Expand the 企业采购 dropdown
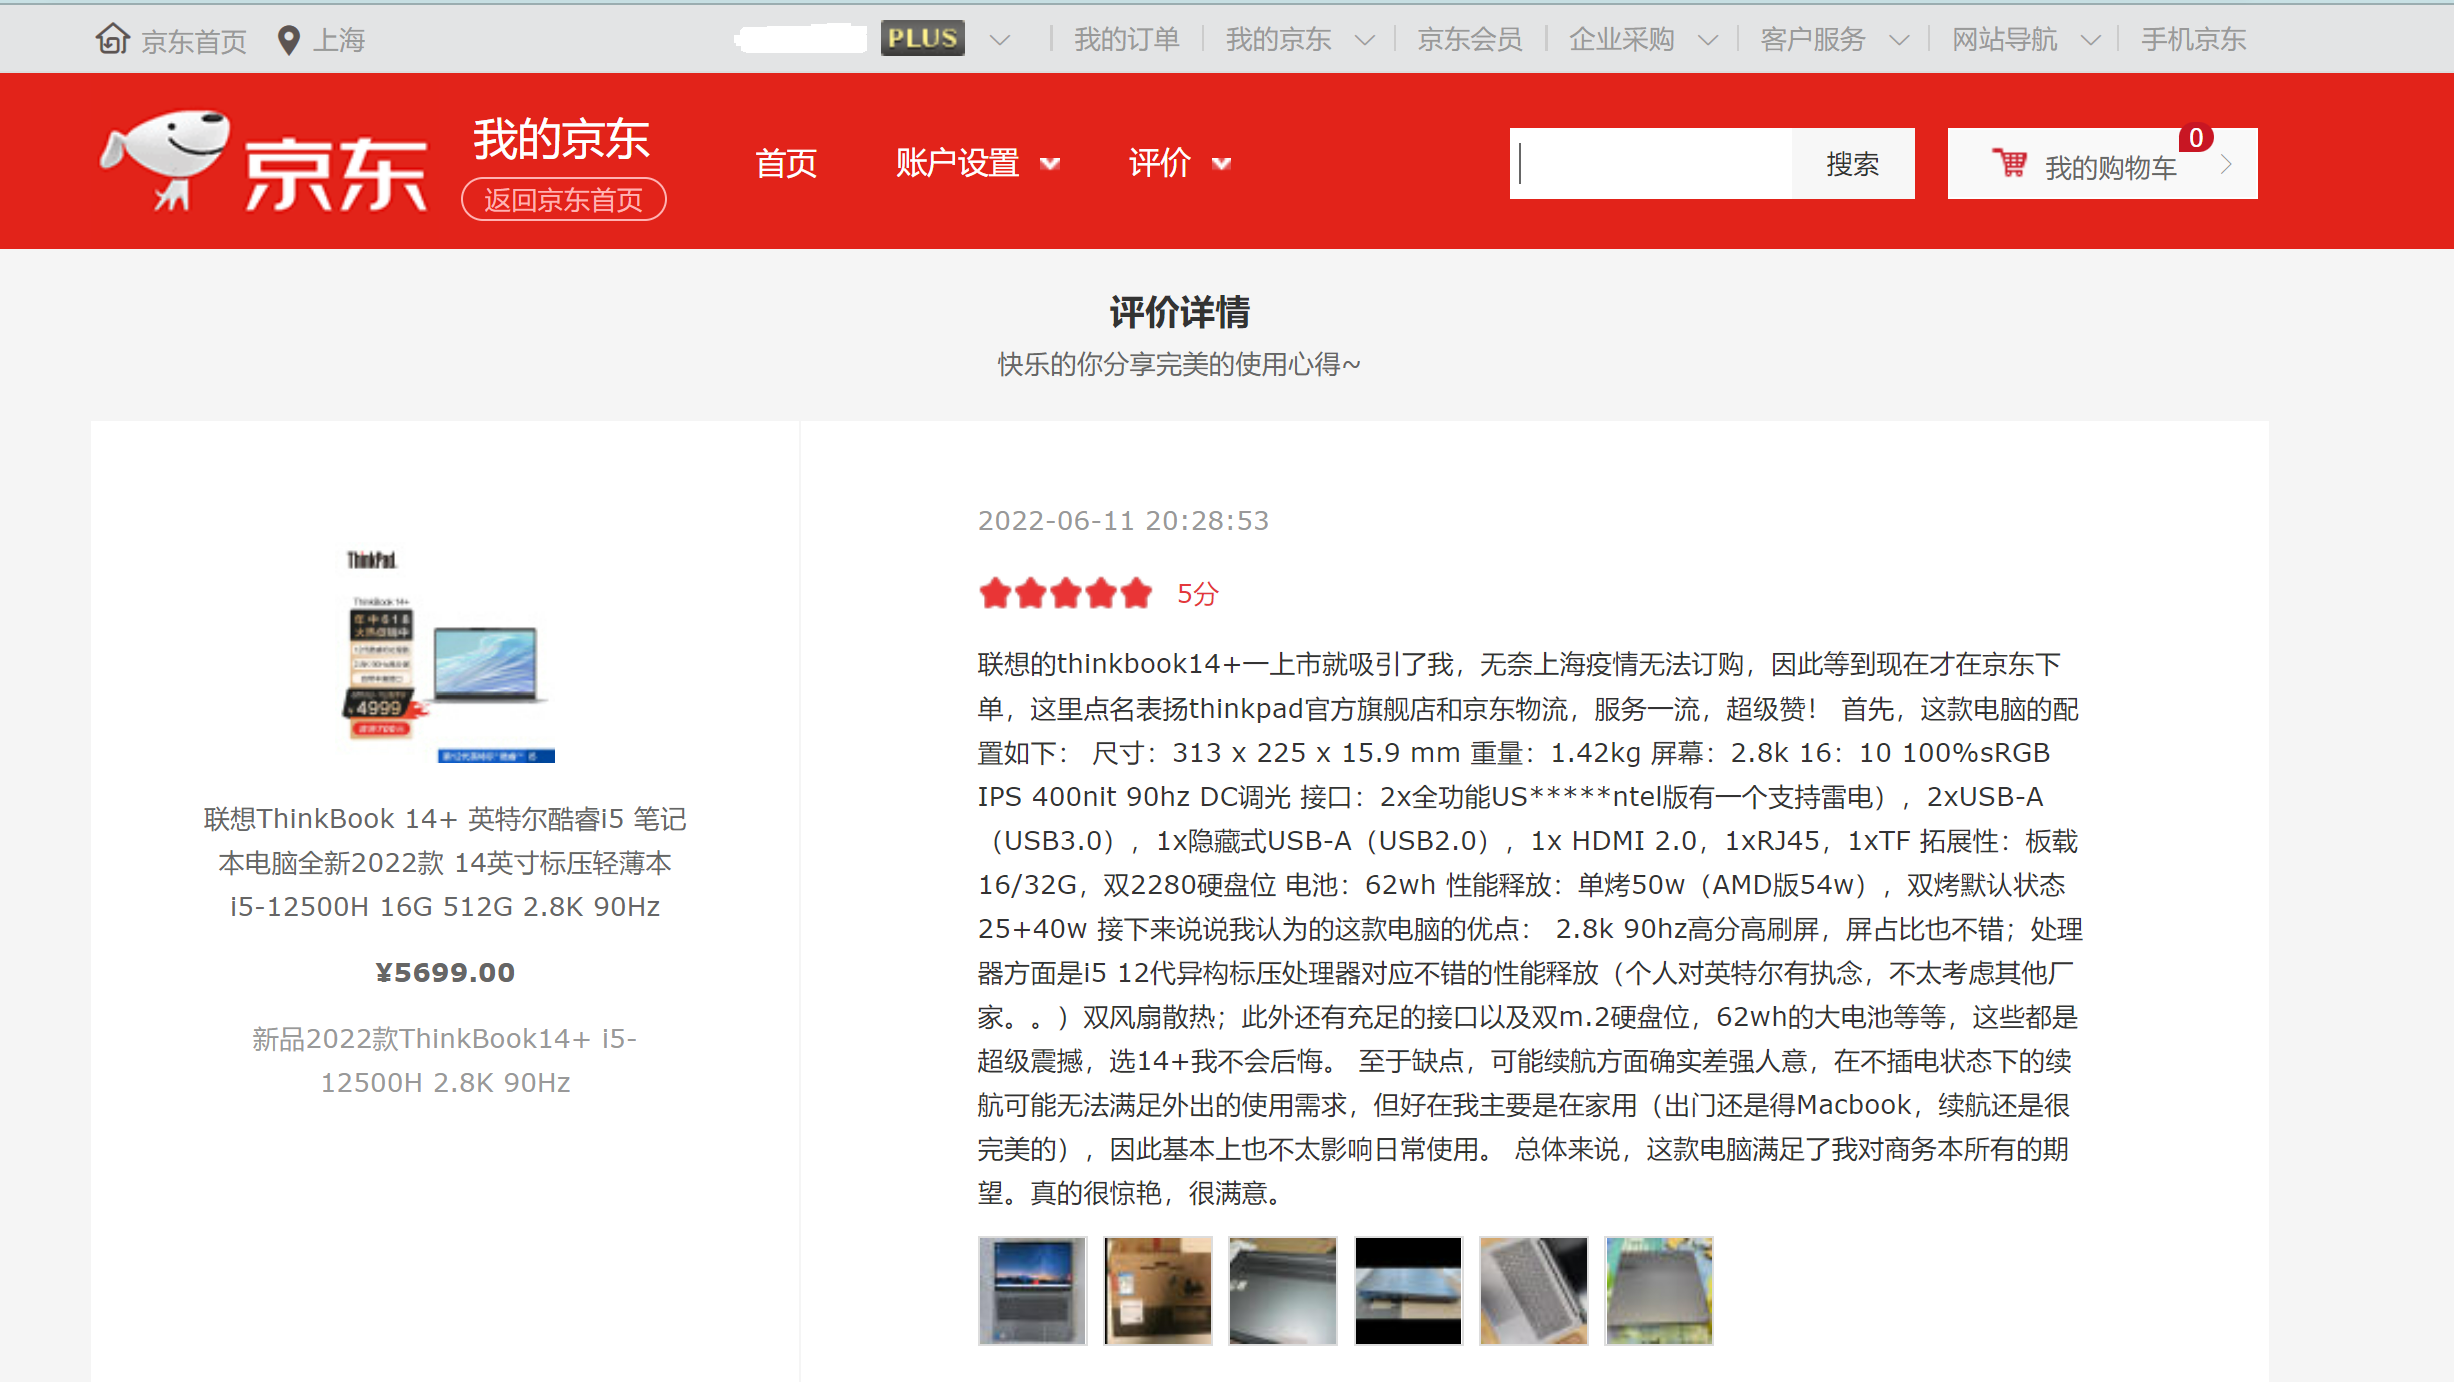Image resolution: width=2454 pixels, height=1382 pixels. point(1708,40)
